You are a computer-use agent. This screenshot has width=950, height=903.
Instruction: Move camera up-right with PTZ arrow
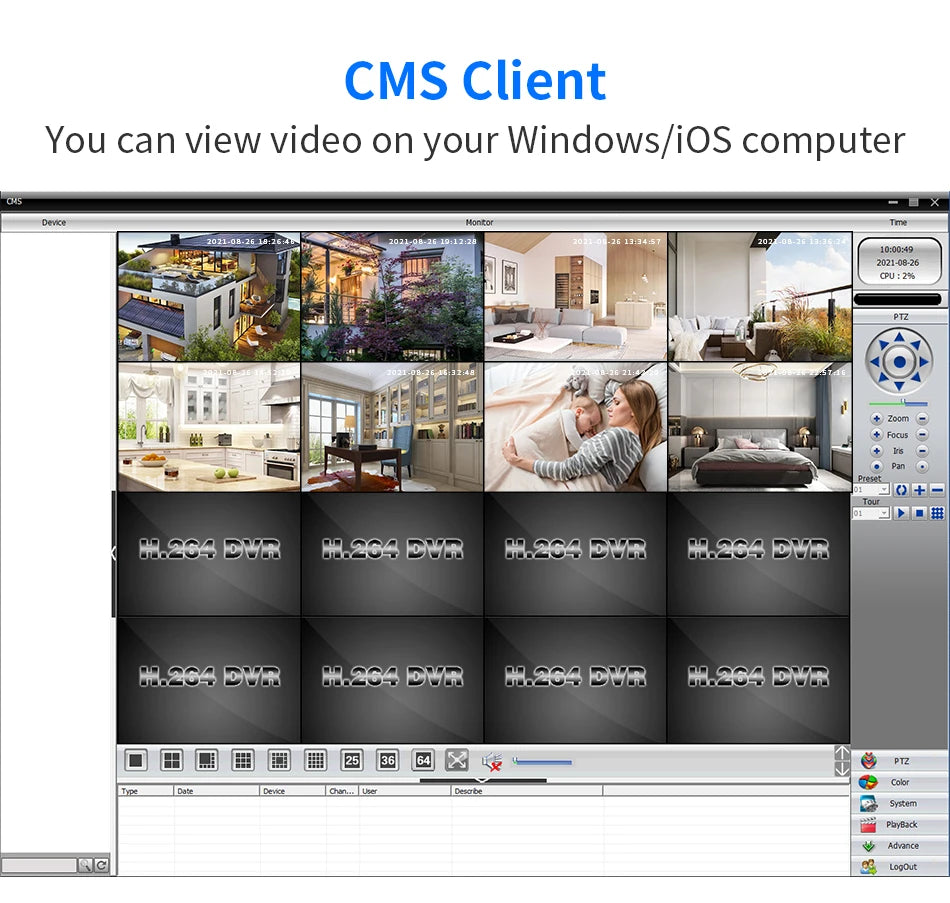tap(916, 345)
